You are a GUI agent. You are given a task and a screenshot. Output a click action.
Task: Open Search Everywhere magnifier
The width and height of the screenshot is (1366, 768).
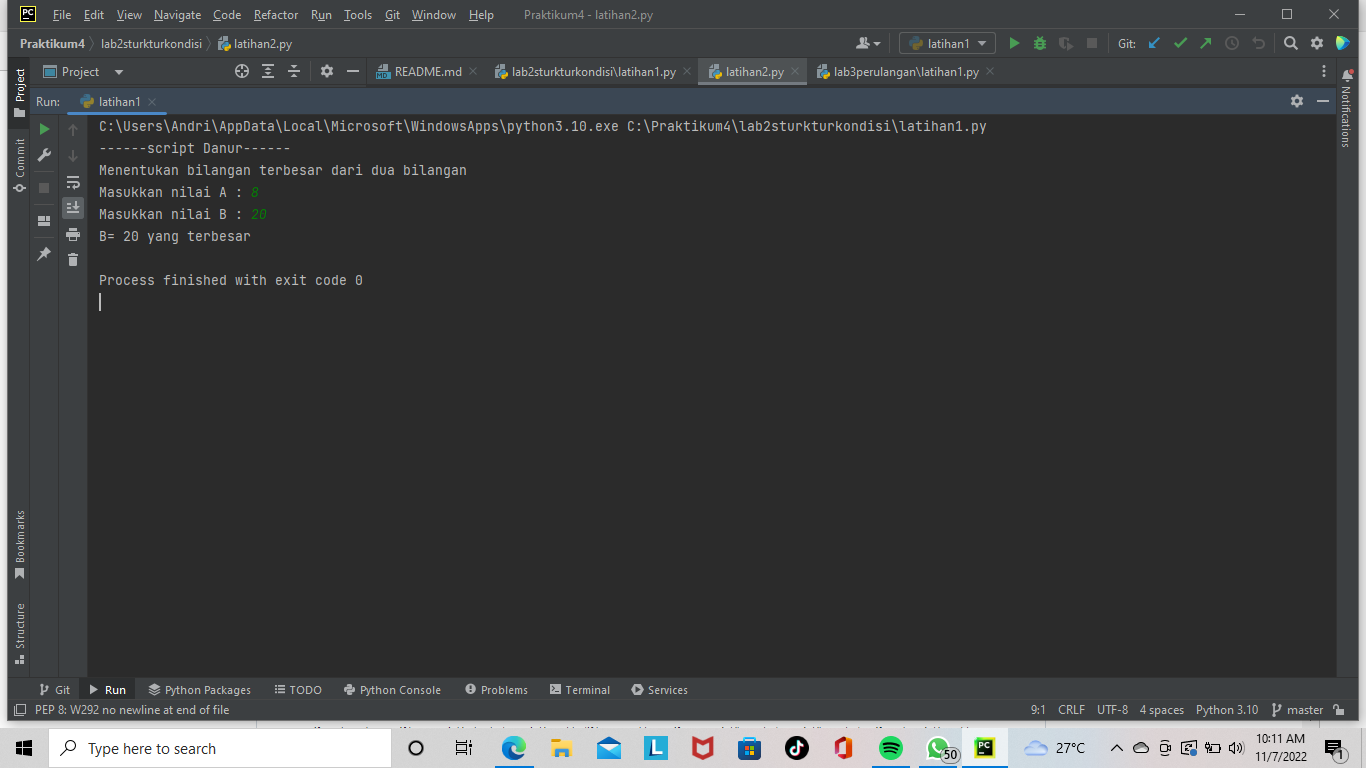point(1291,43)
